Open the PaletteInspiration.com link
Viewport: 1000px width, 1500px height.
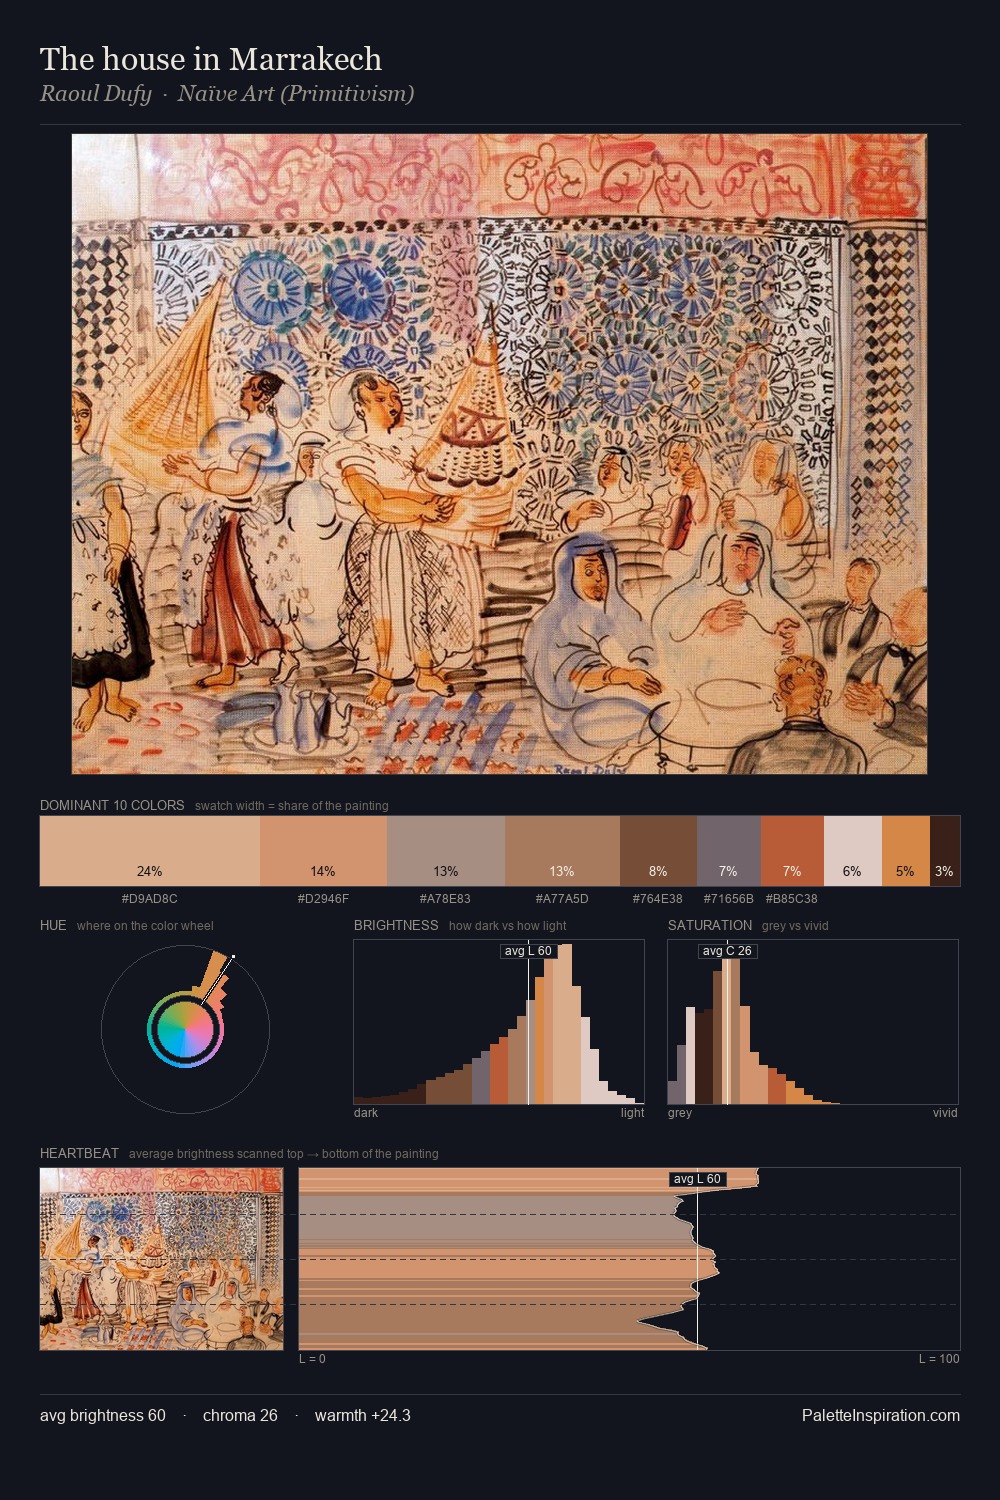[881, 1416]
